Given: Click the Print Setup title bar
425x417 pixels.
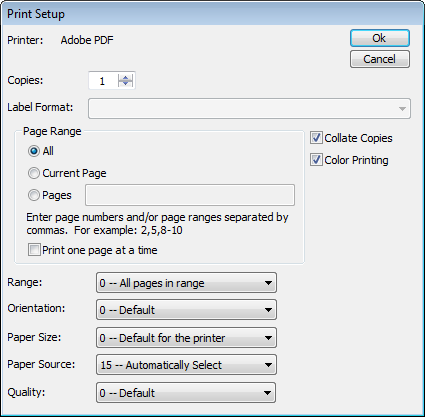Looking at the screenshot, I should [x=212, y=14].
